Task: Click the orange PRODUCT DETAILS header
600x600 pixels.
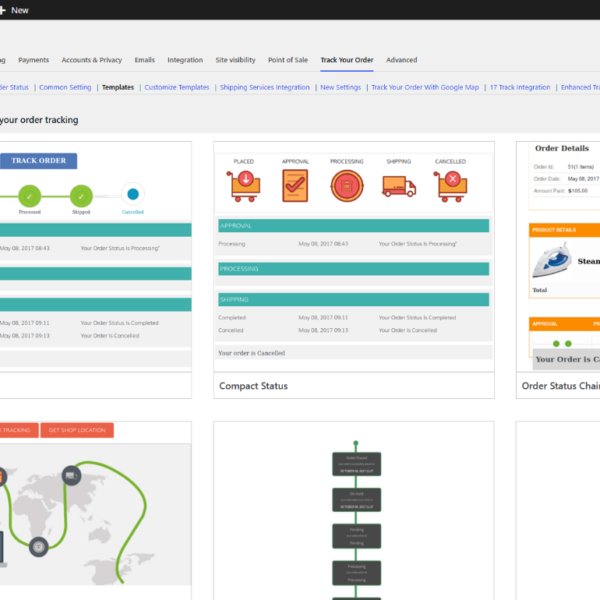Action: pos(564,230)
